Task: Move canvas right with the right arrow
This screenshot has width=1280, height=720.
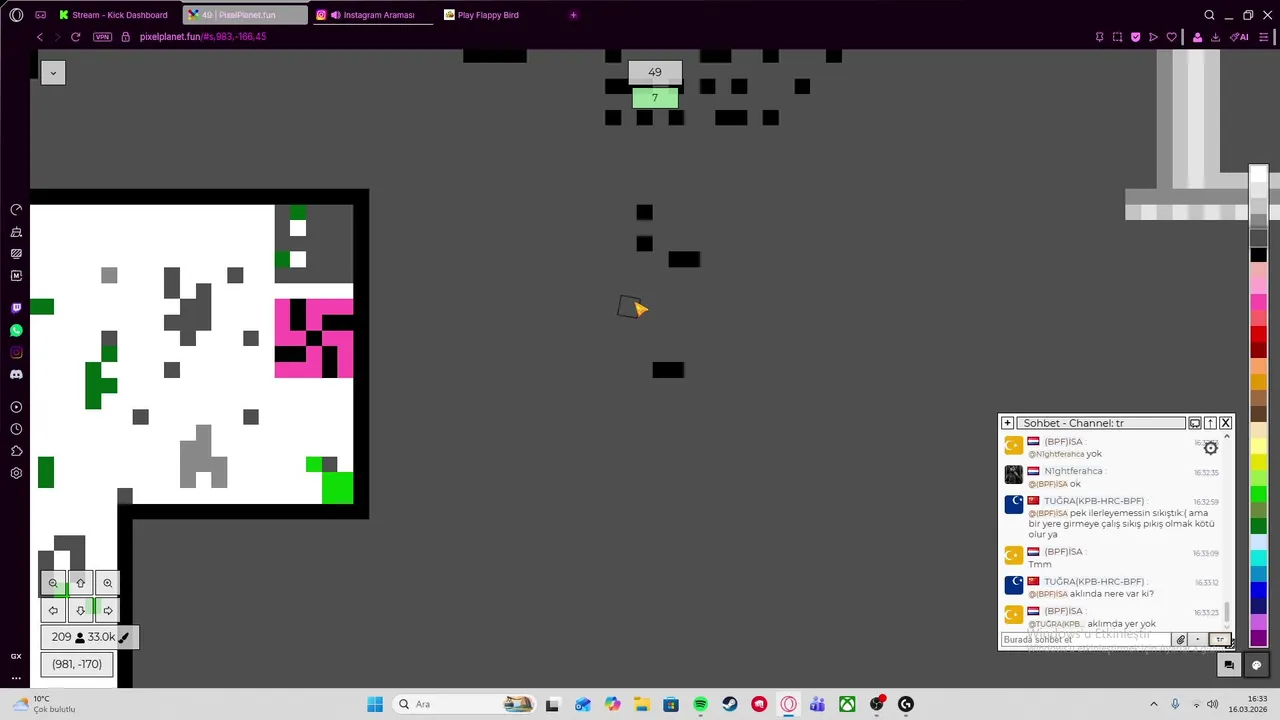Action: [x=108, y=610]
